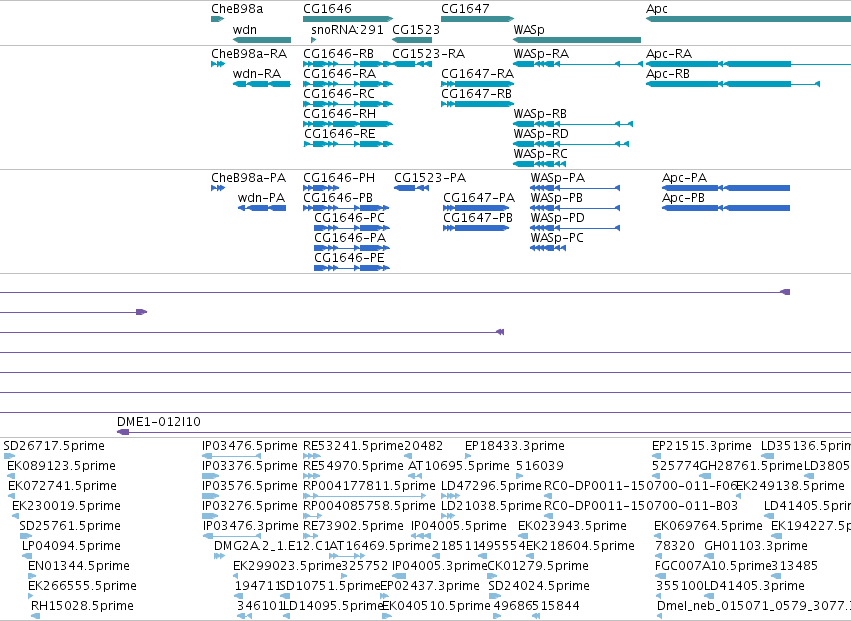This screenshot has width=851, height=621.
Task: Click EST SD26717.5prime
Action: [x=9, y=456]
